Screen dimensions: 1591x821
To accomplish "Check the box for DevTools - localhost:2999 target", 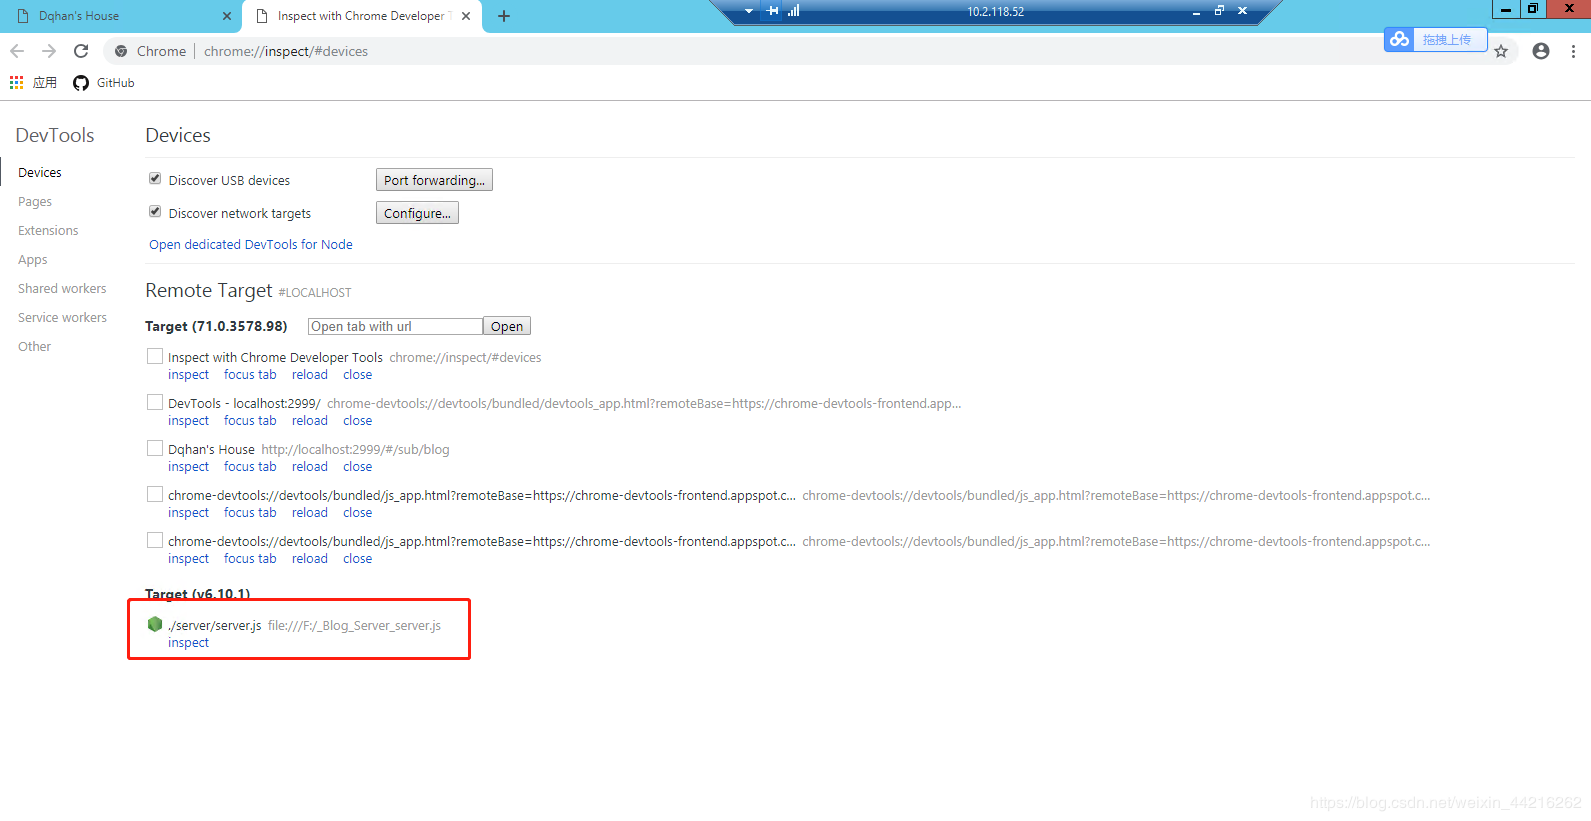I will tap(155, 402).
